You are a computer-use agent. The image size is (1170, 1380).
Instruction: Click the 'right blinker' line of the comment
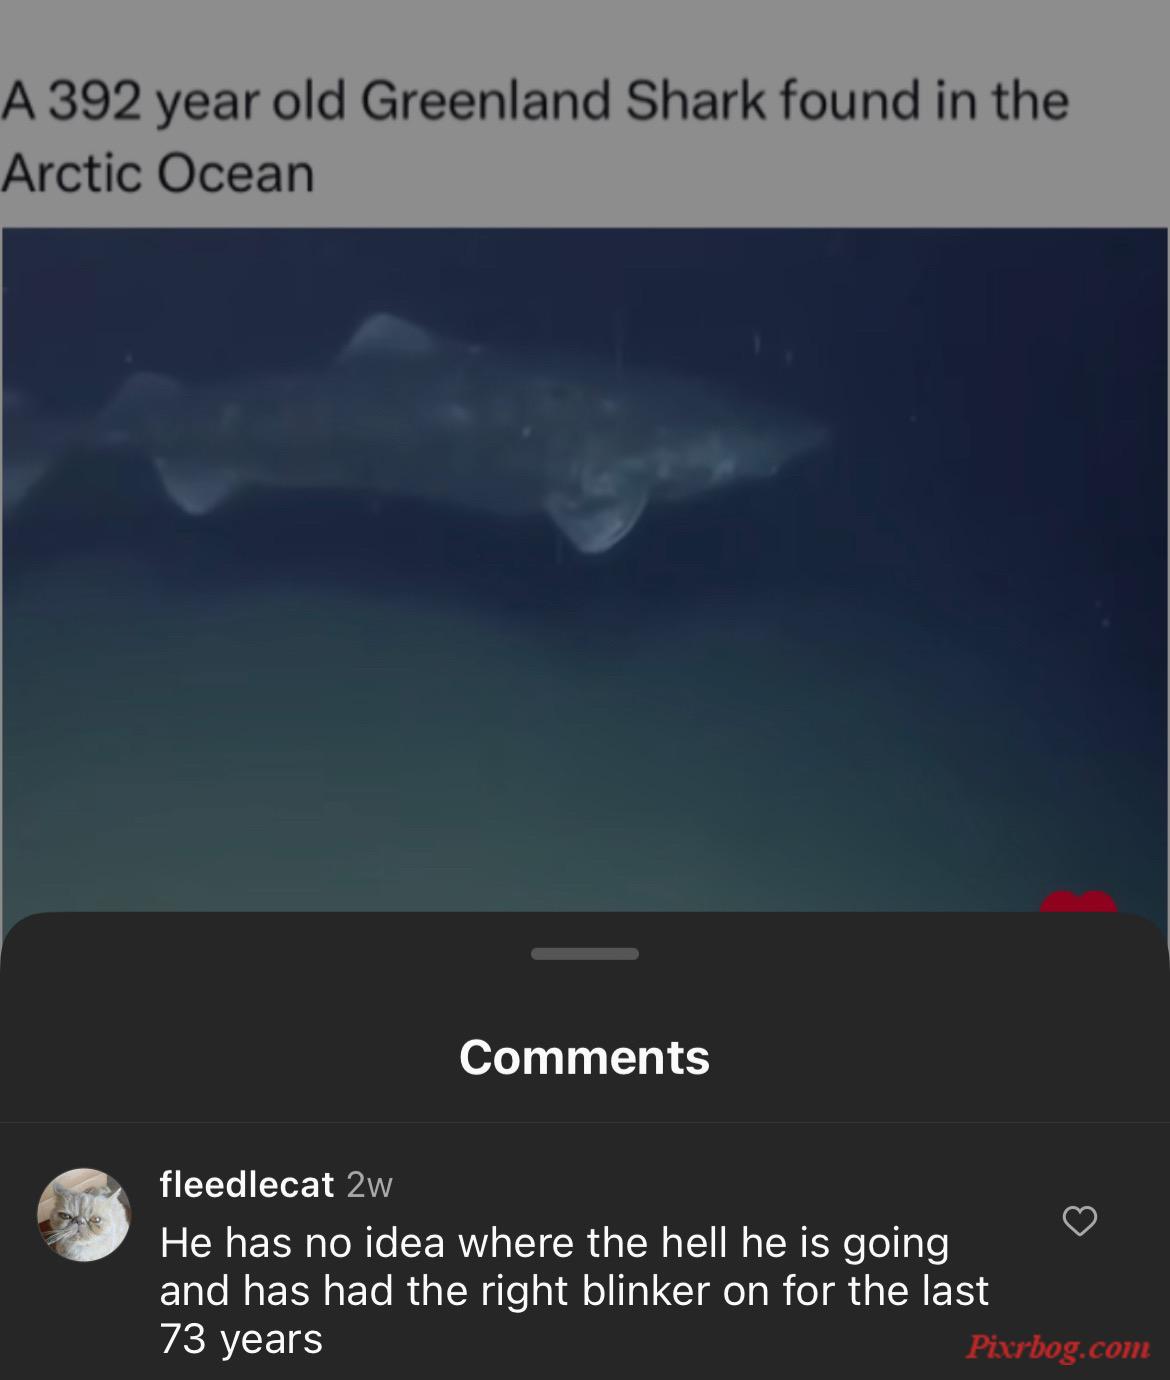574,1290
